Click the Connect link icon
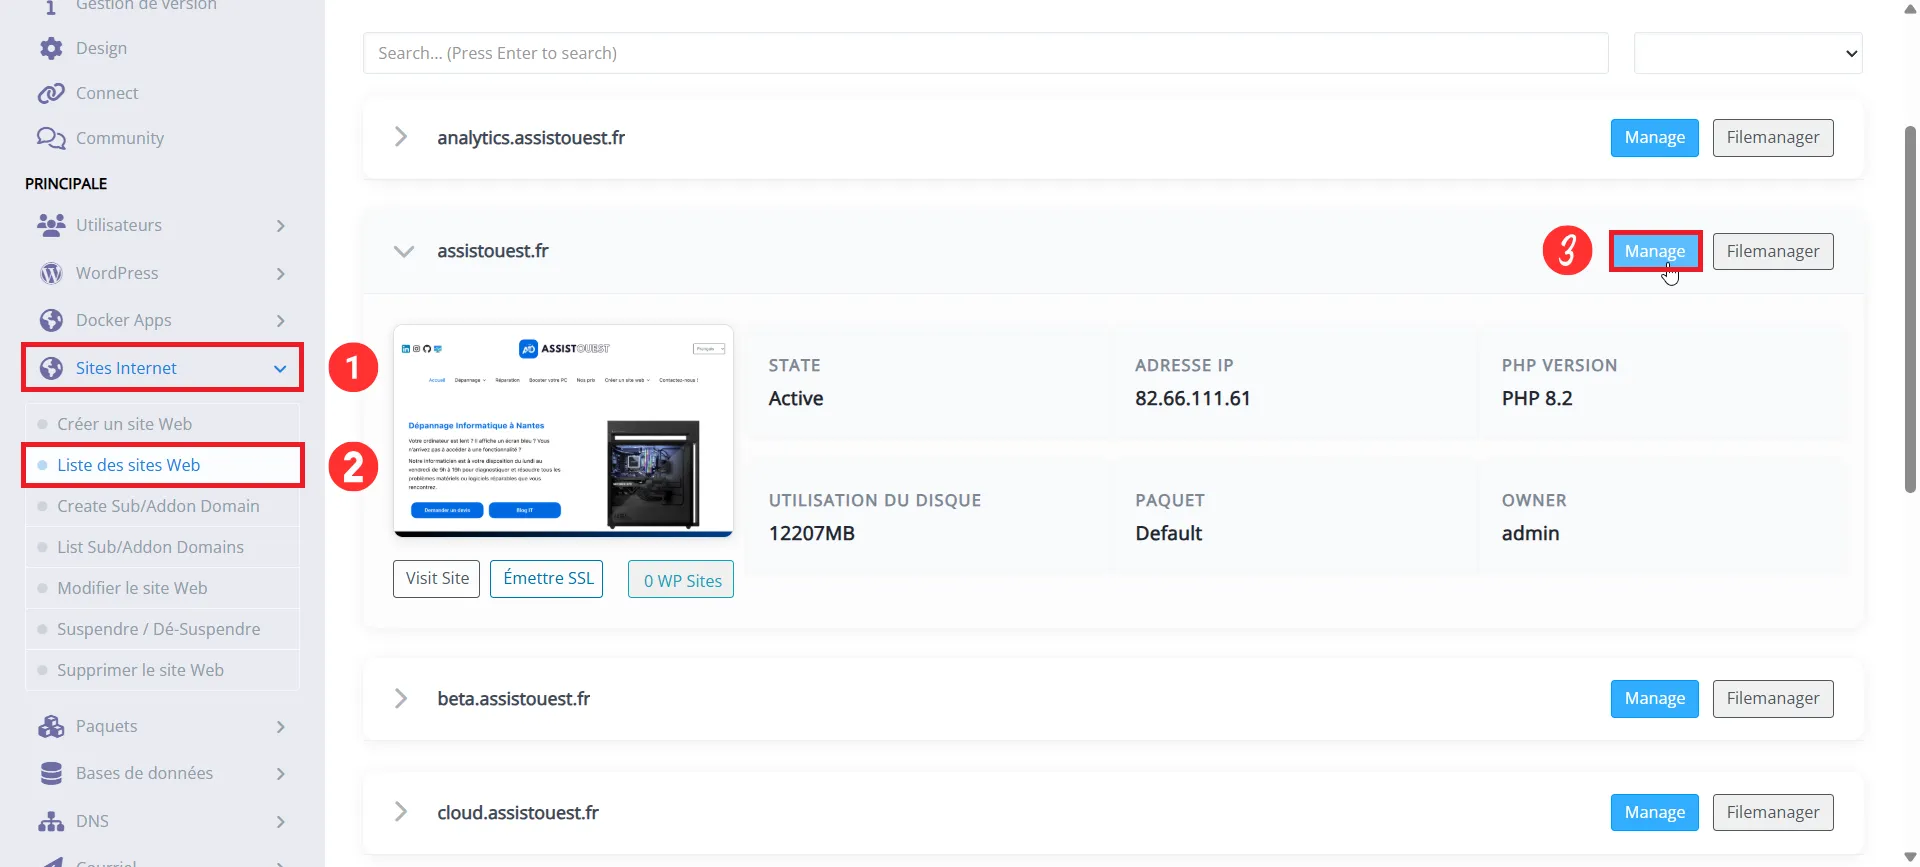The width and height of the screenshot is (1920, 867). [51, 93]
